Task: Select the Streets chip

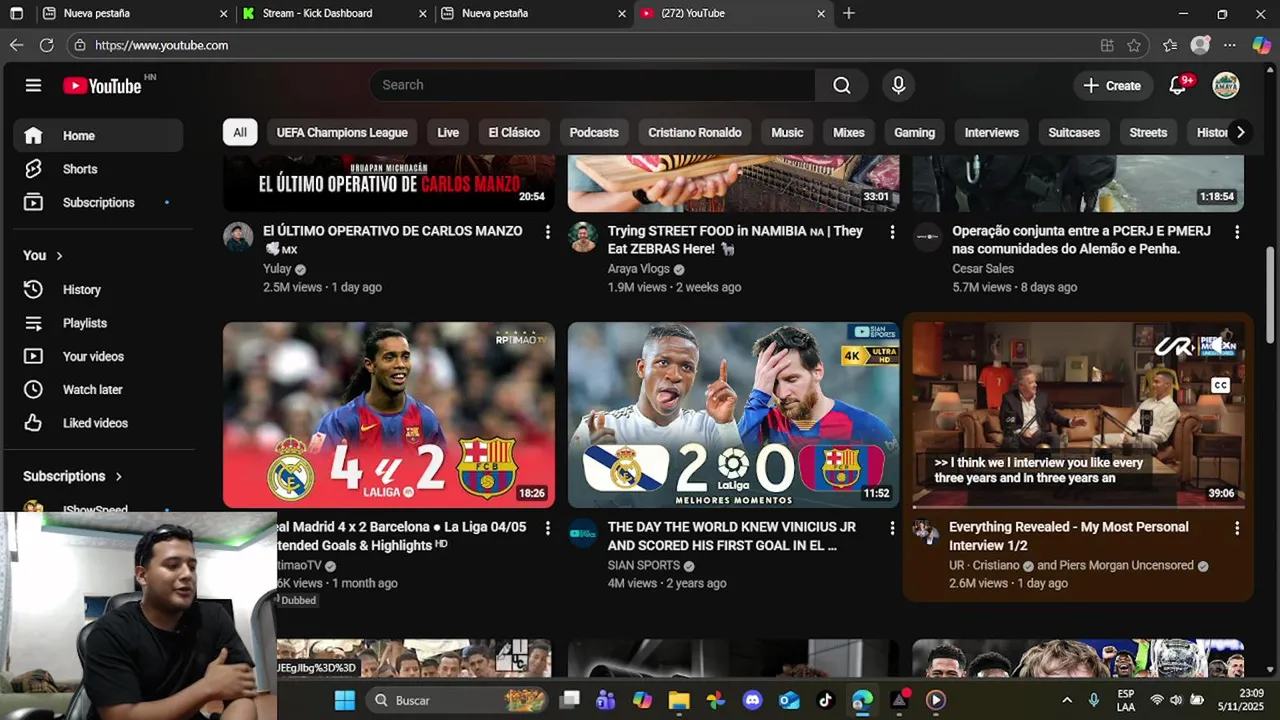Action: click(x=1148, y=132)
